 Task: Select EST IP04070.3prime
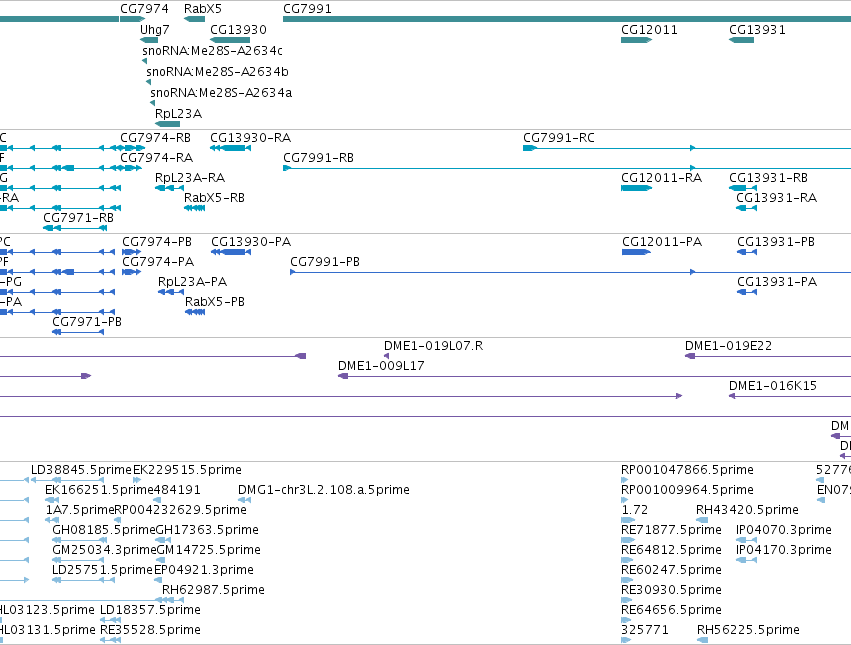784,530
